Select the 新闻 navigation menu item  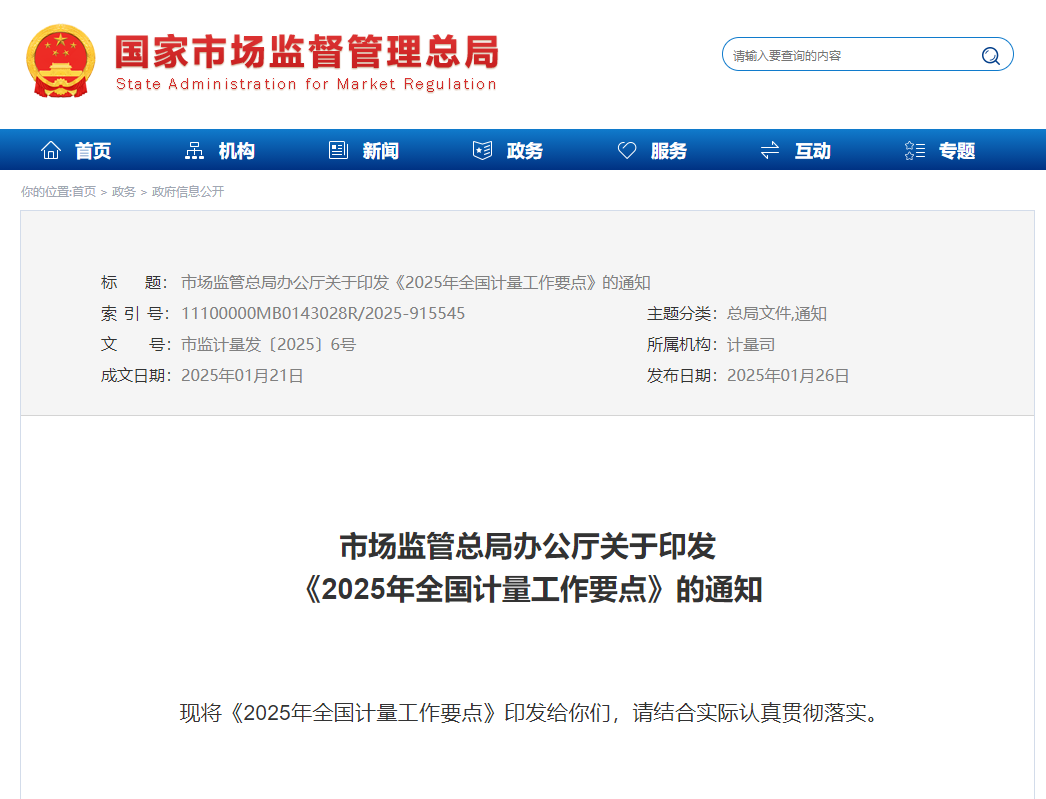tap(381, 151)
